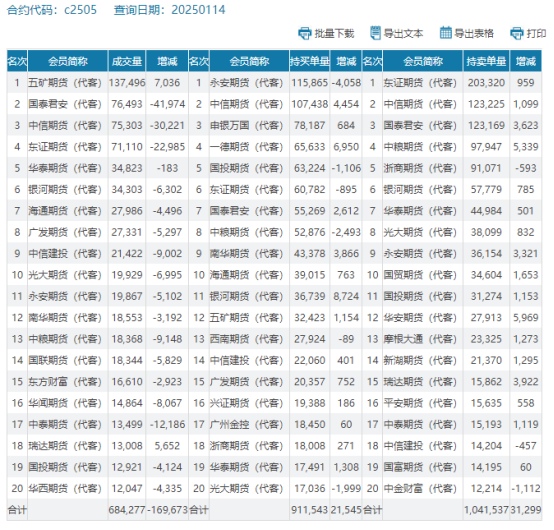Click the export text document icon
This screenshot has width=554, height=530.
pyautogui.click(x=375, y=33)
